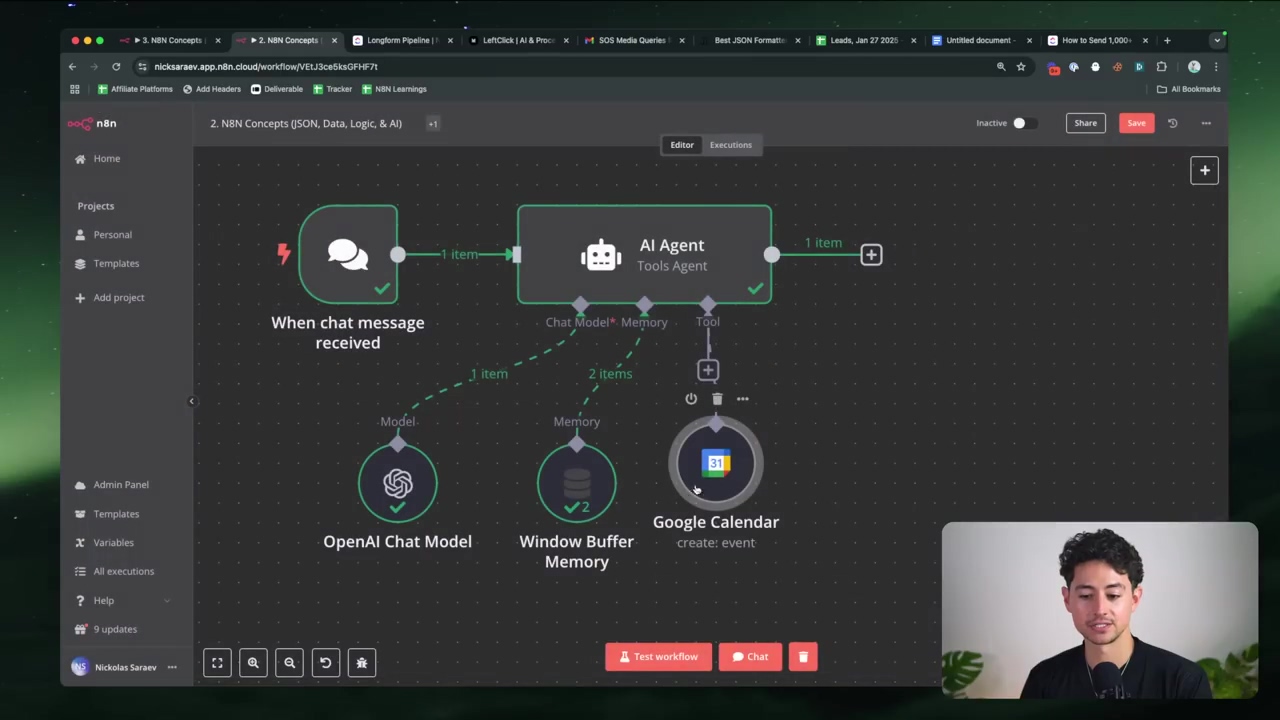
Task: Open browser extensions puzzle icon
Action: click(1161, 67)
